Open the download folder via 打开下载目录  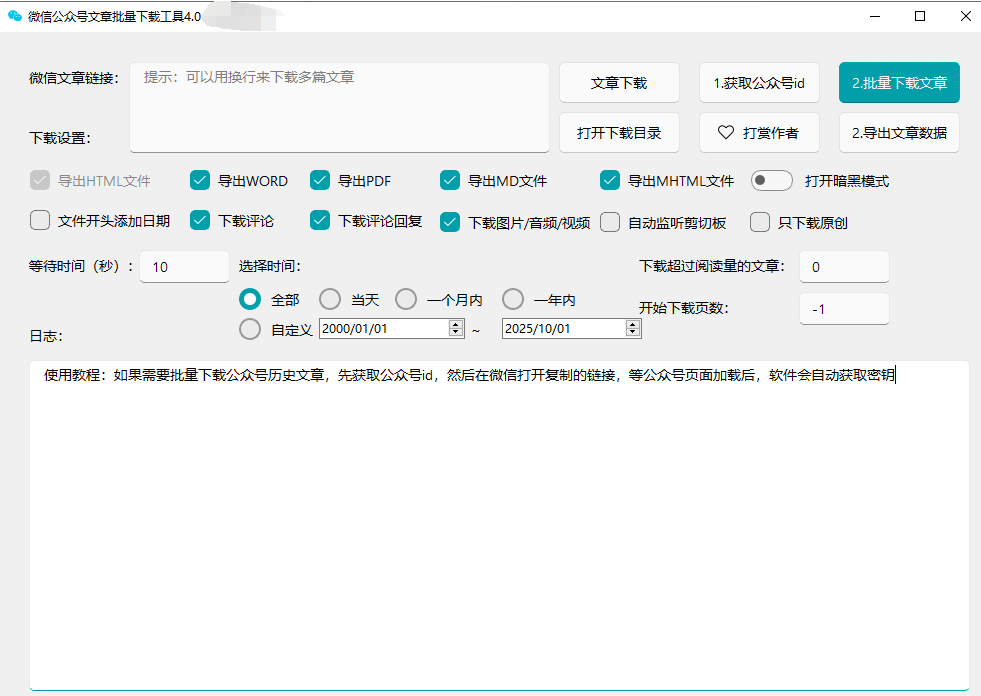619,132
